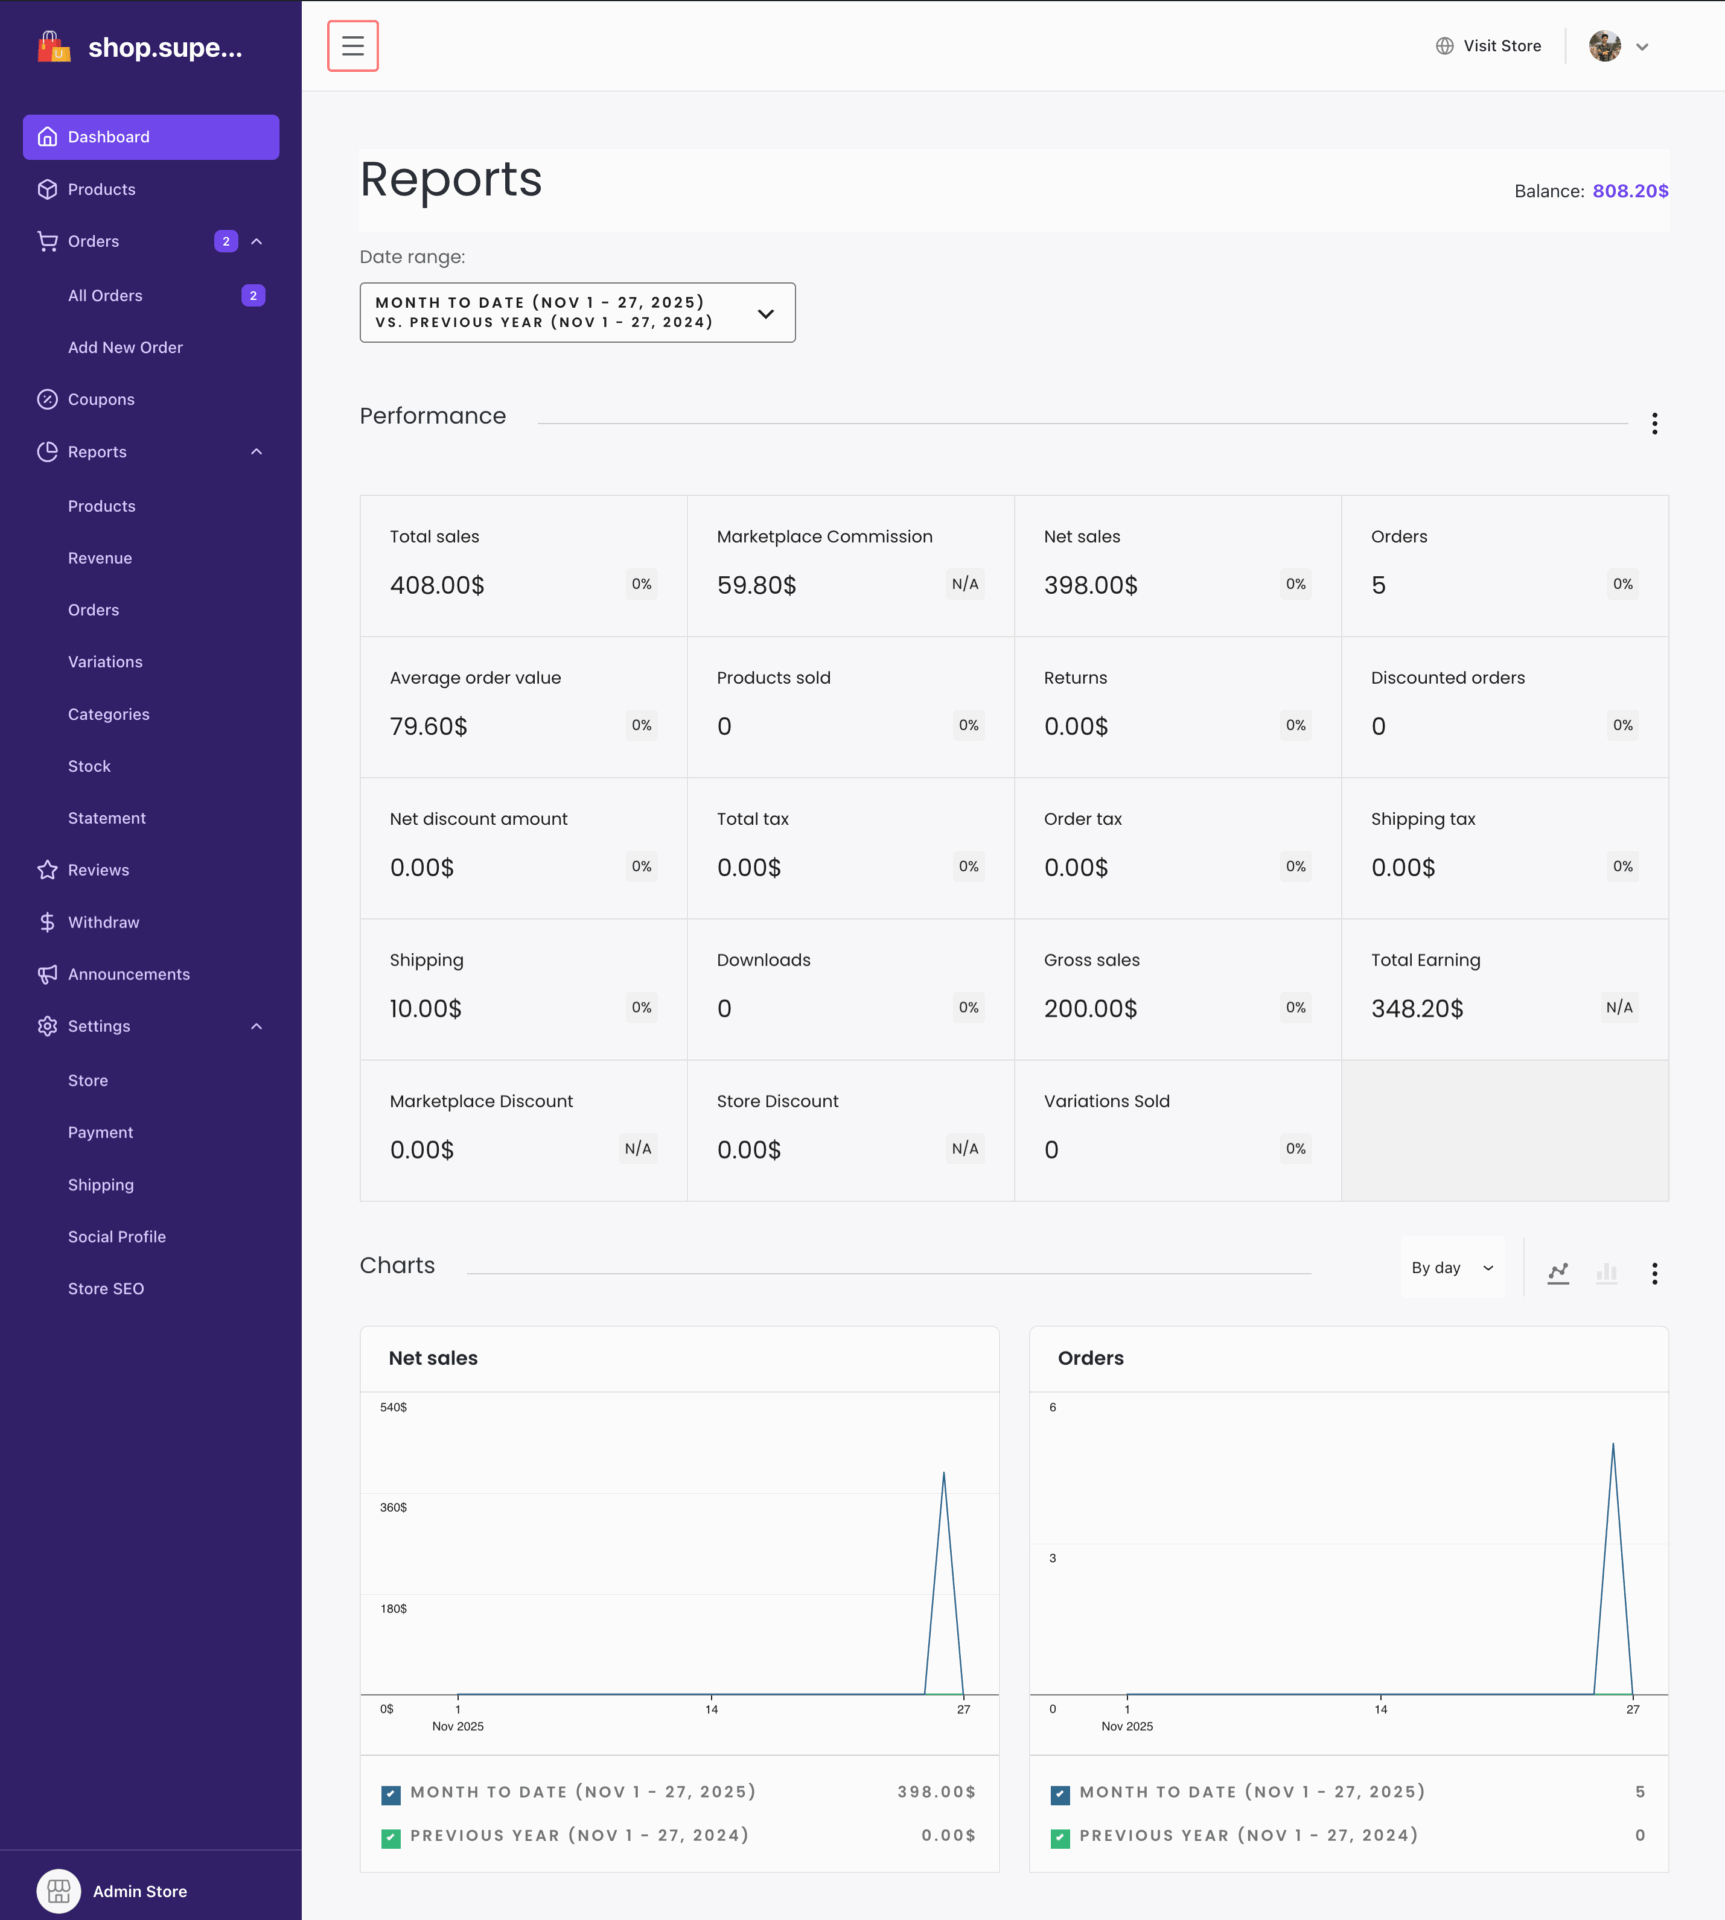This screenshot has height=1920, width=1725.
Task: Select the Reviews star icon in sidebar
Action: [48, 870]
